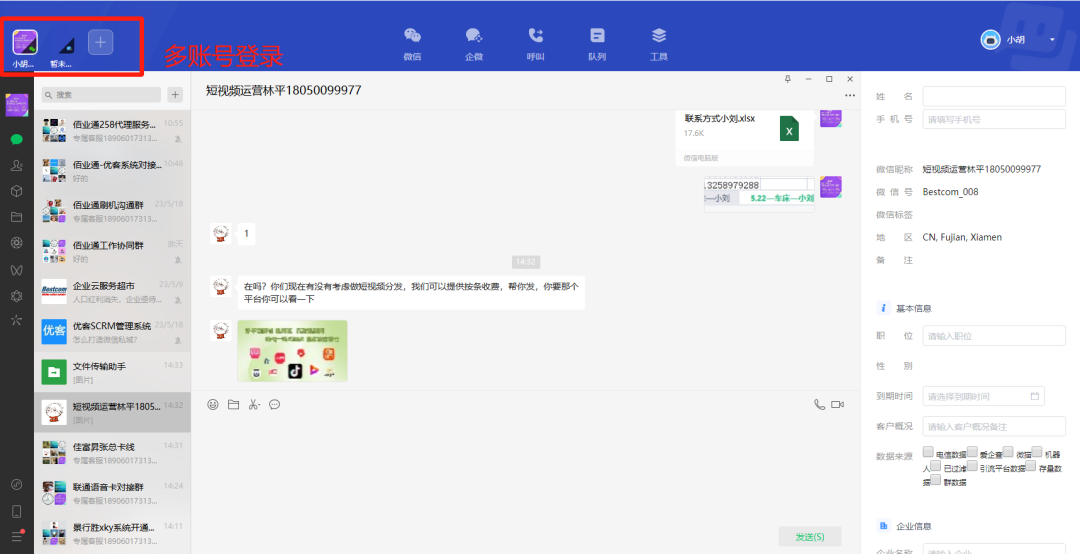Open the butterfly icon in the sidebar

[17, 269]
